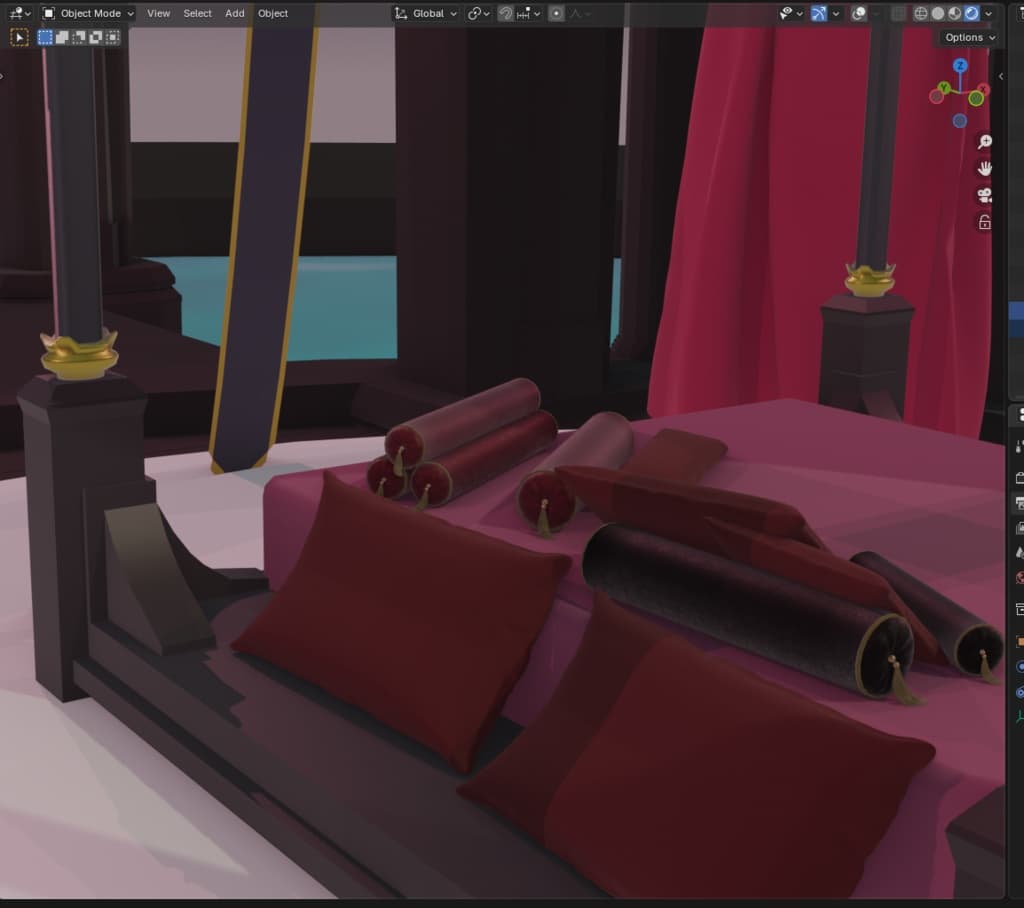This screenshot has width=1024, height=908.
Task: Open the Global transform orientation dropdown
Action: (426, 13)
